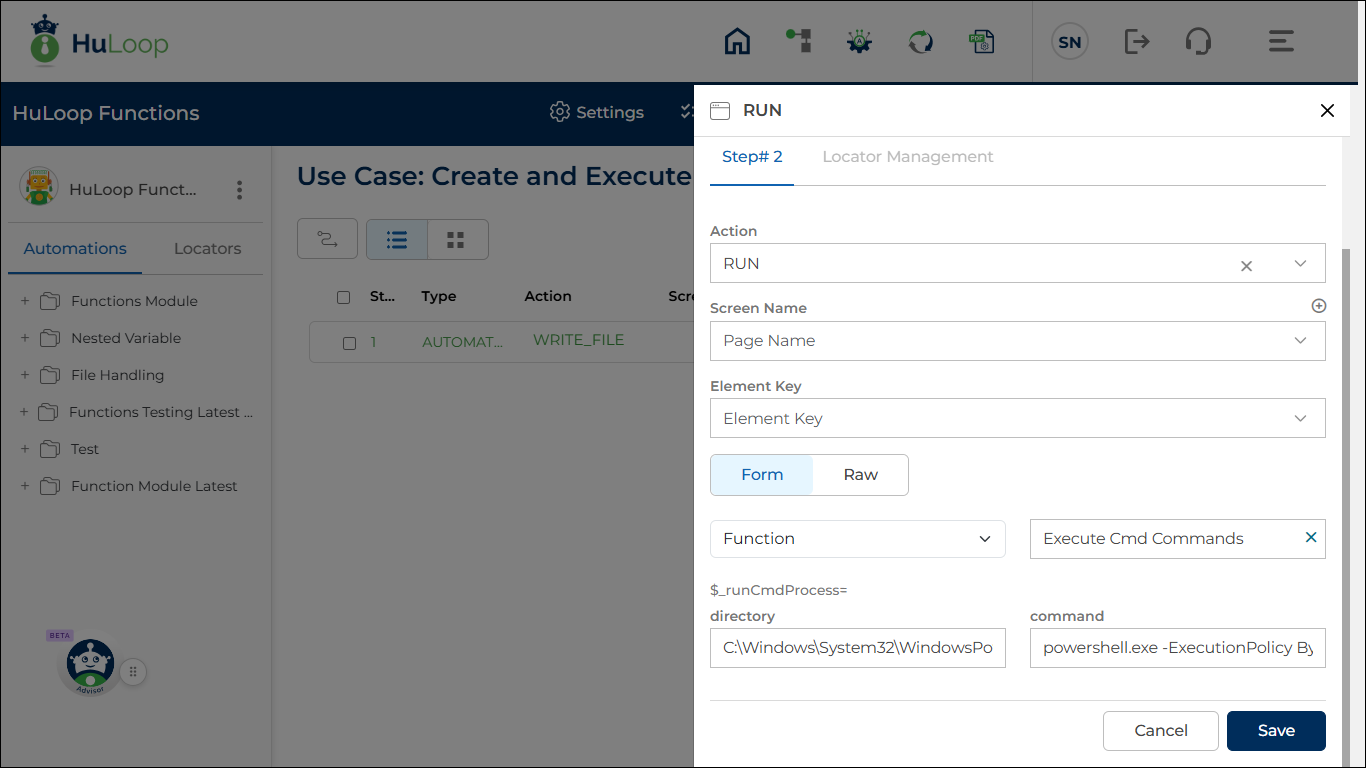Open the headset support icon
The height and width of the screenshot is (768, 1366).
click(1198, 42)
